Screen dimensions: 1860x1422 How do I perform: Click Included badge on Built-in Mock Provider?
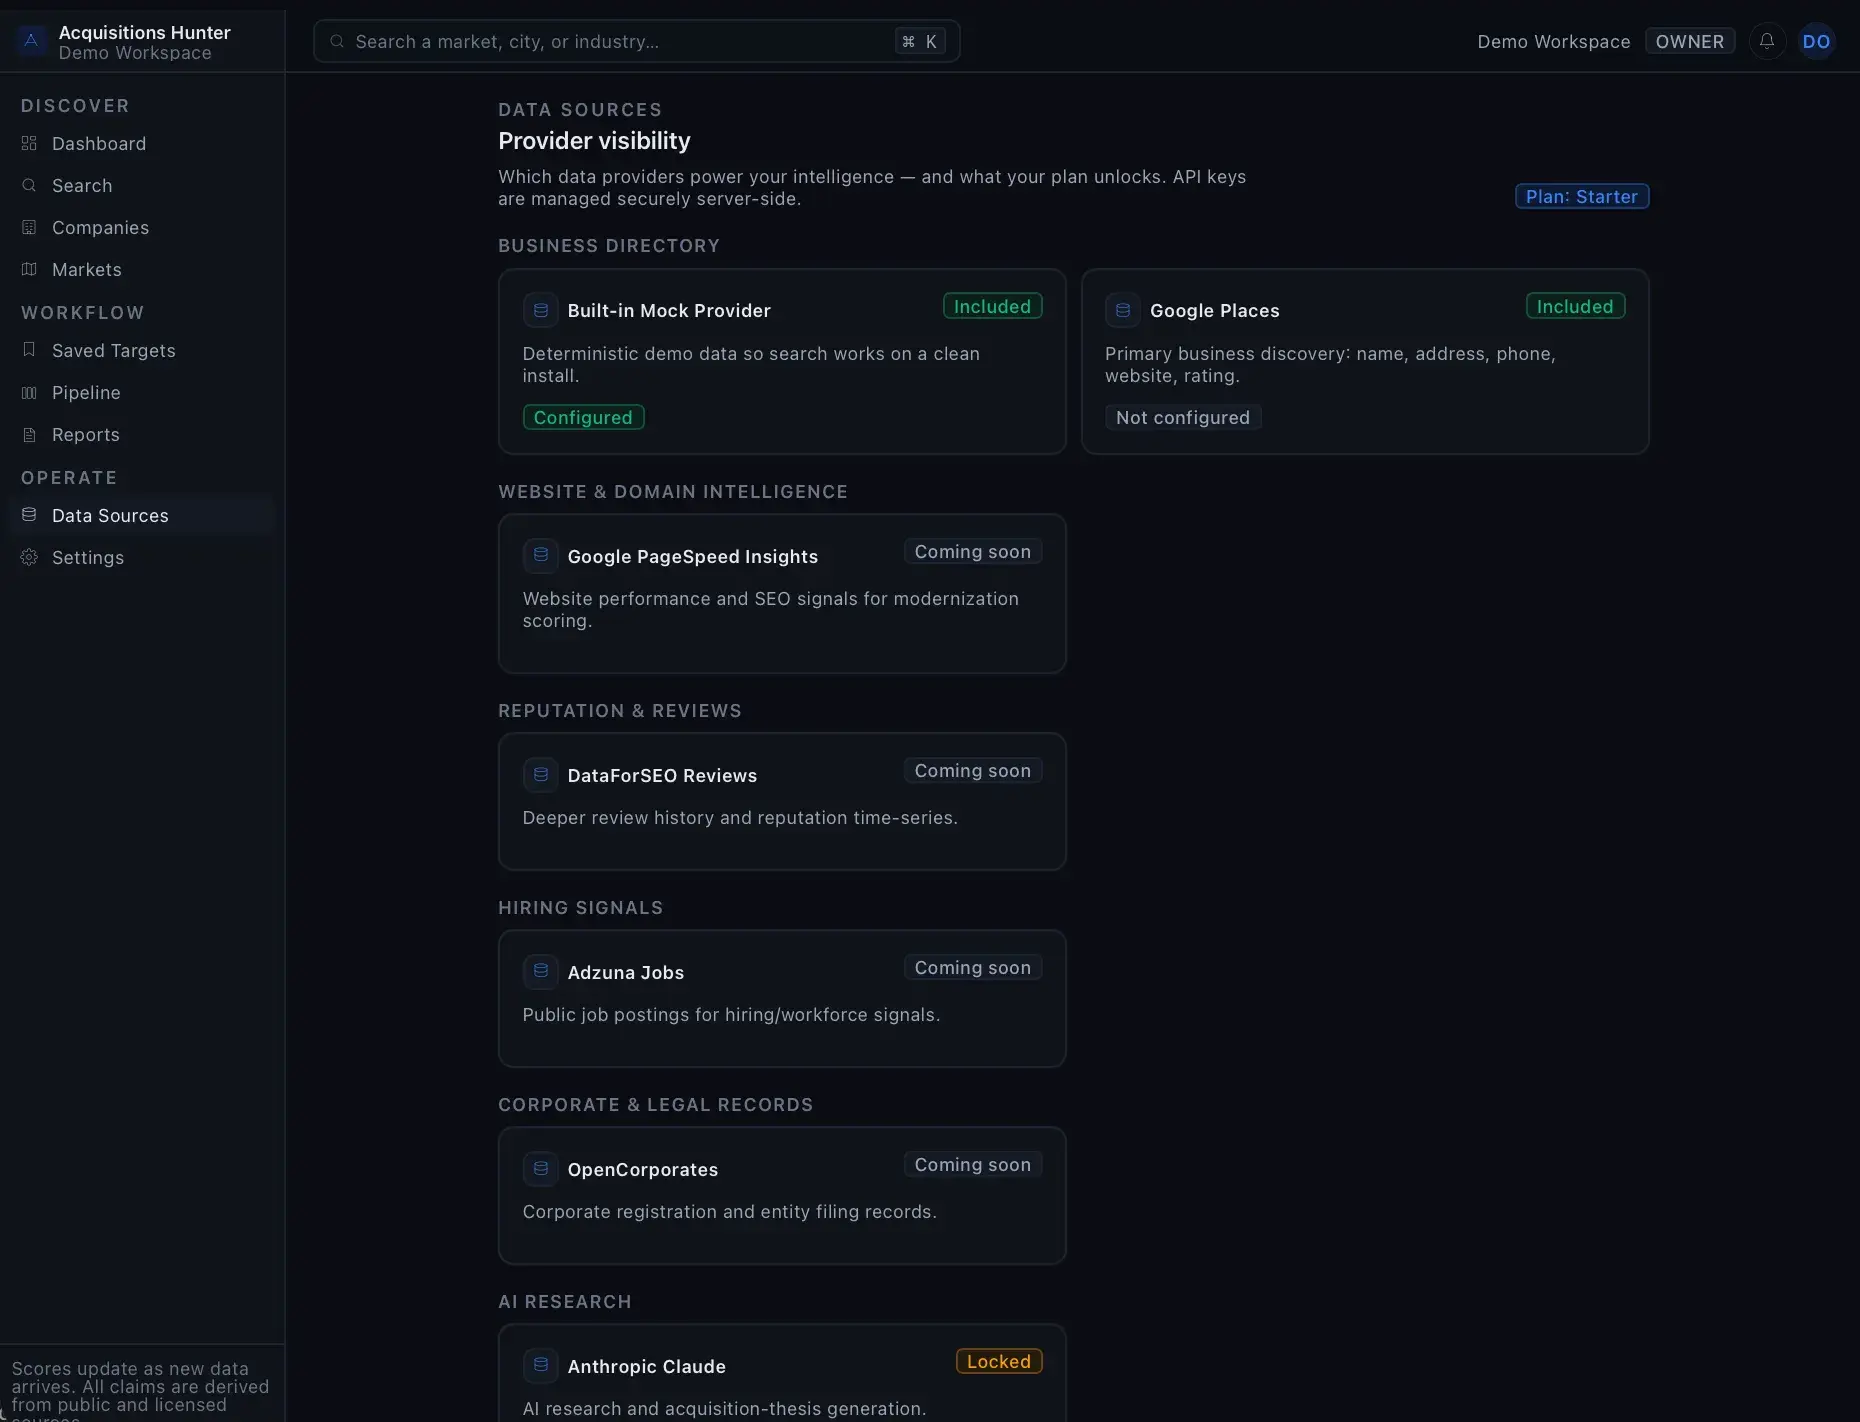pyautogui.click(x=992, y=306)
